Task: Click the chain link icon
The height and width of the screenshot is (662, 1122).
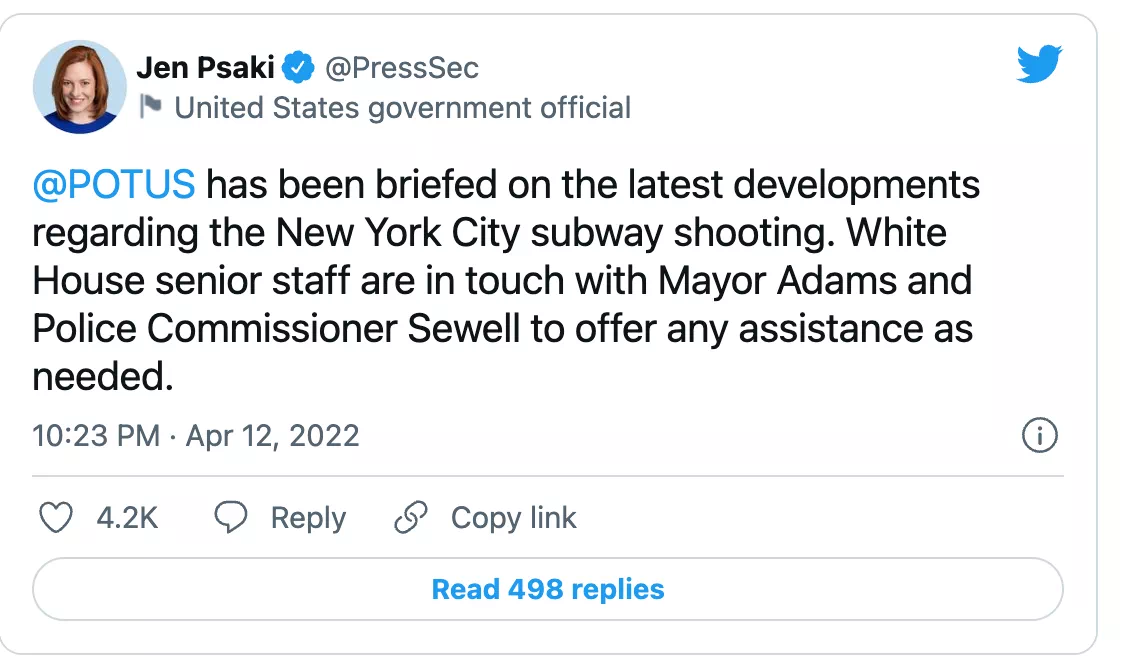Action: tap(411, 517)
